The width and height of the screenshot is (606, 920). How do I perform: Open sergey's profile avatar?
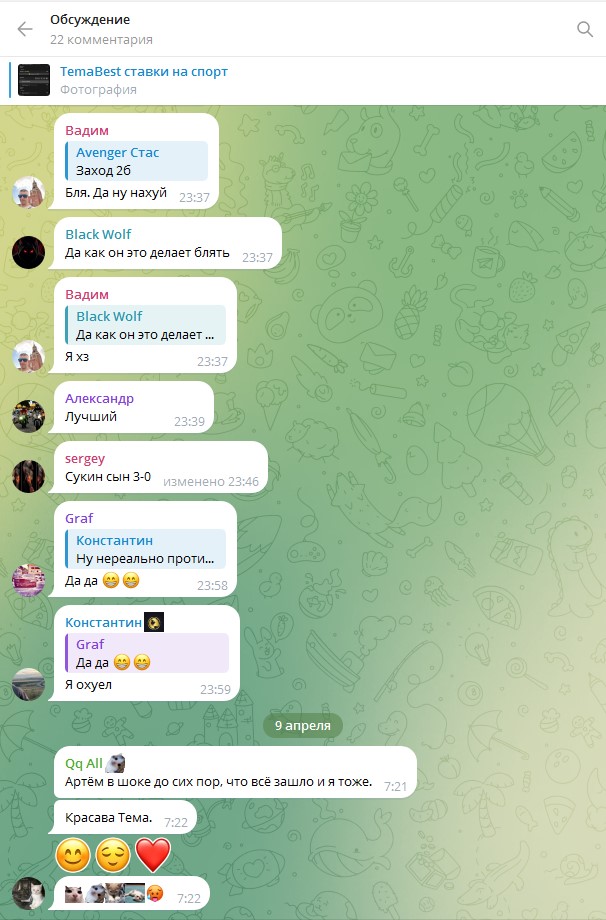29,476
